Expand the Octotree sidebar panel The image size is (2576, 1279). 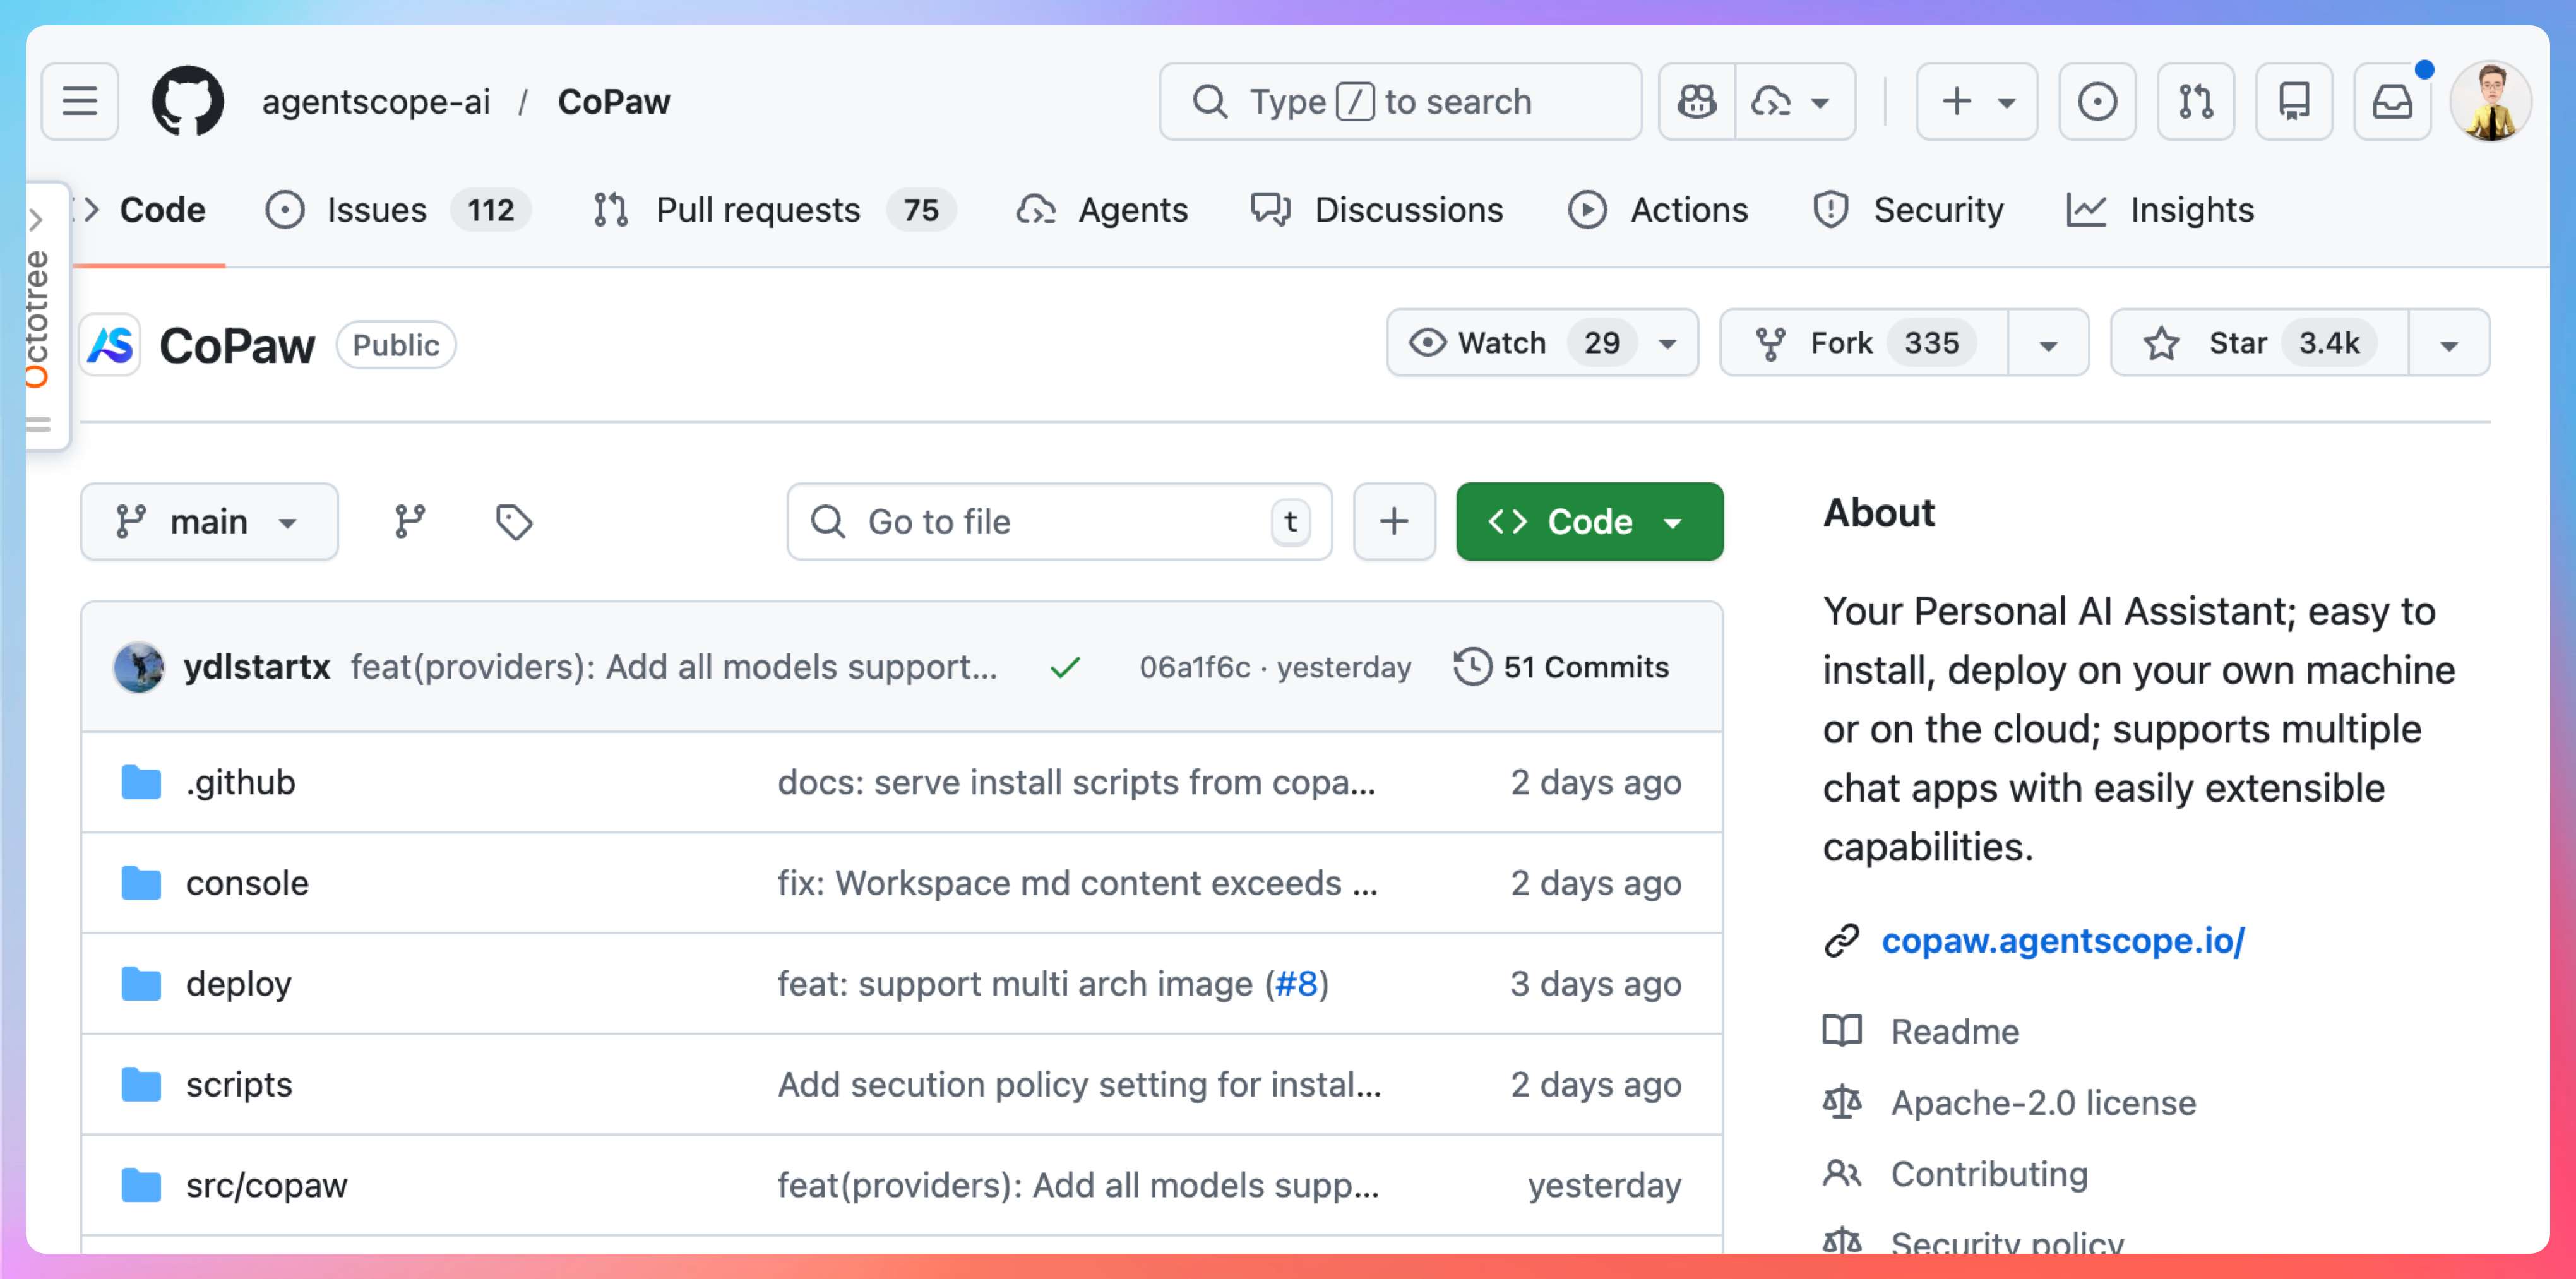click(x=36, y=219)
